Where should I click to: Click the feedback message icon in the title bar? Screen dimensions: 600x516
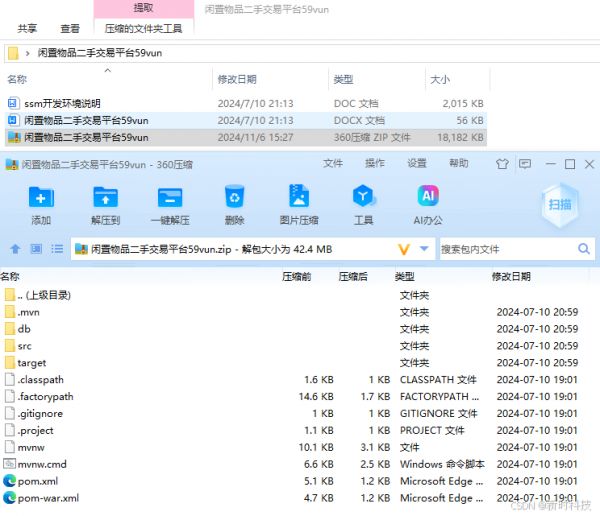525,164
